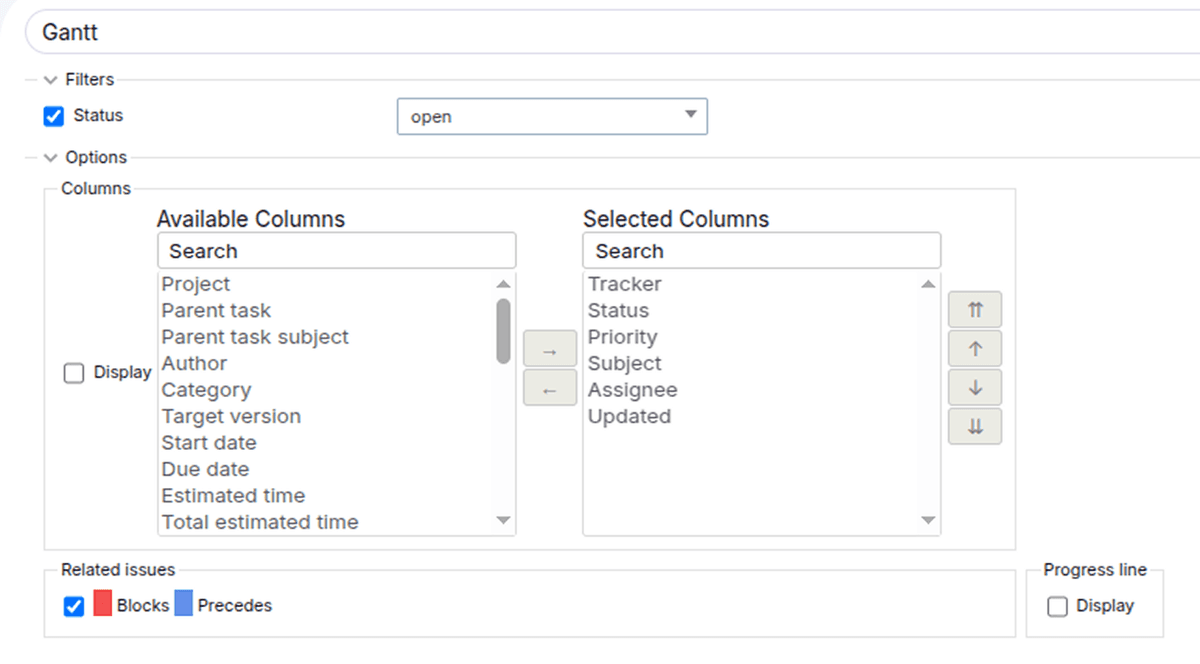Viewport: 1200px width, 664px height.
Task: Enable the Progress line Display checkbox
Action: [x=1058, y=606]
